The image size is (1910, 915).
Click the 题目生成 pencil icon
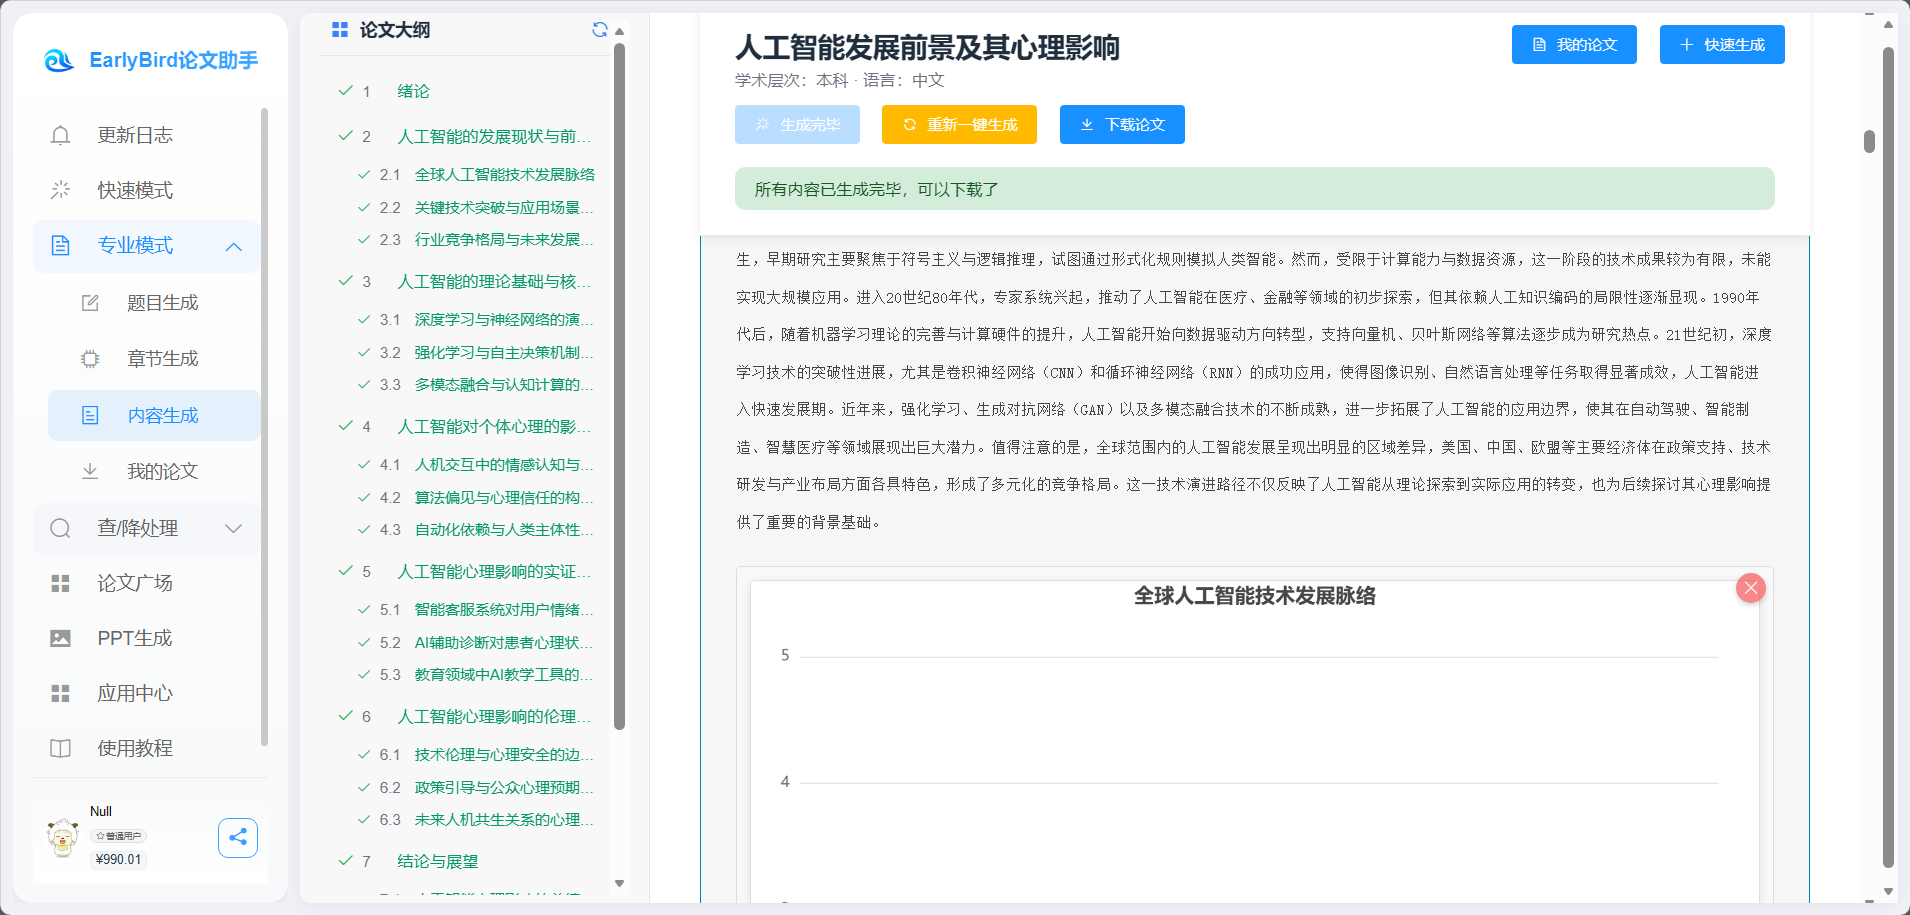[x=90, y=302]
